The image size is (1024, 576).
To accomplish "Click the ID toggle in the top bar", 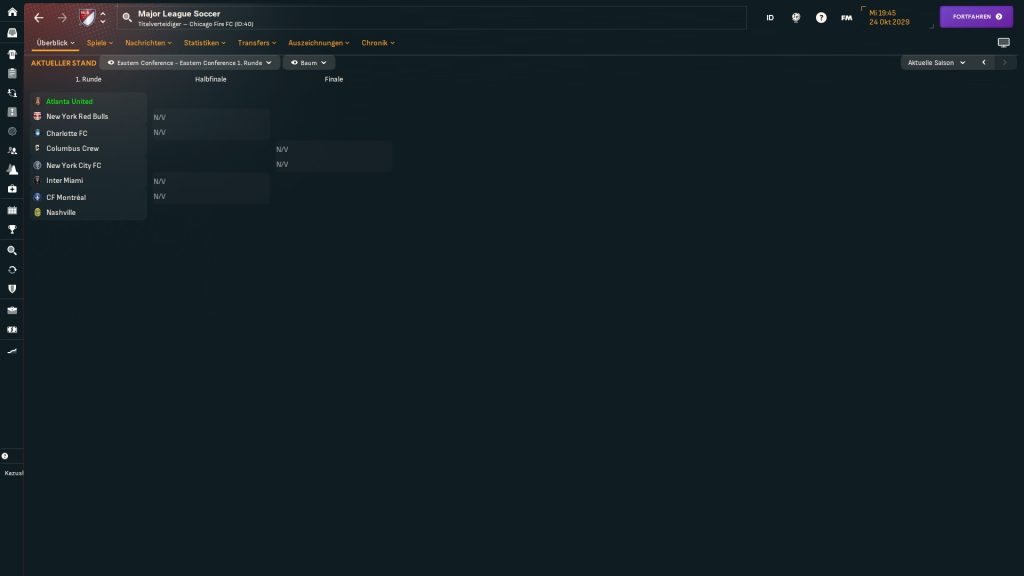I will click(x=770, y=17).
